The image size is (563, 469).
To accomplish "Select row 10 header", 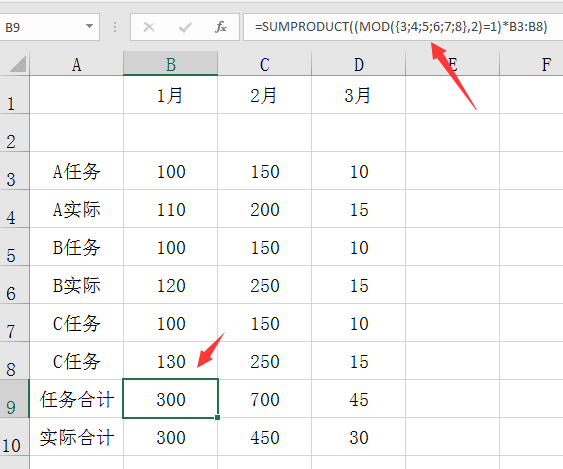I will point(14,437).
